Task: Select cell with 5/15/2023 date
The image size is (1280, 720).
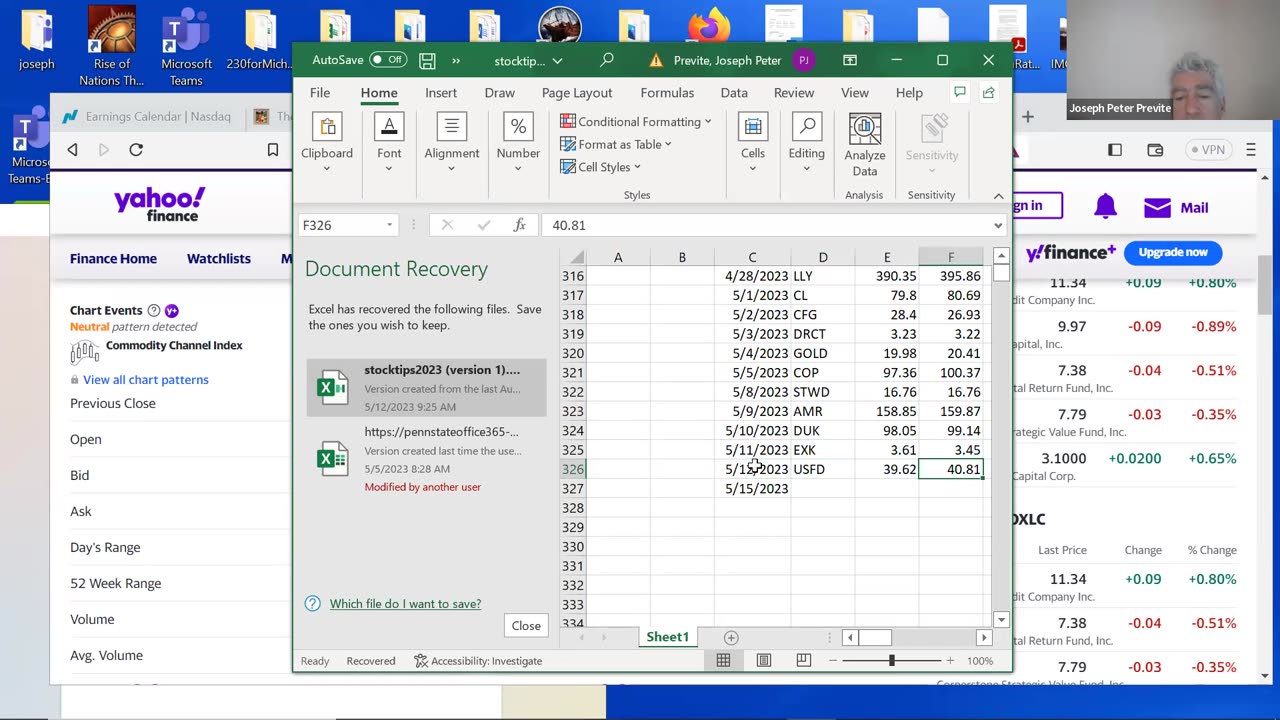Action: [753, 489]
